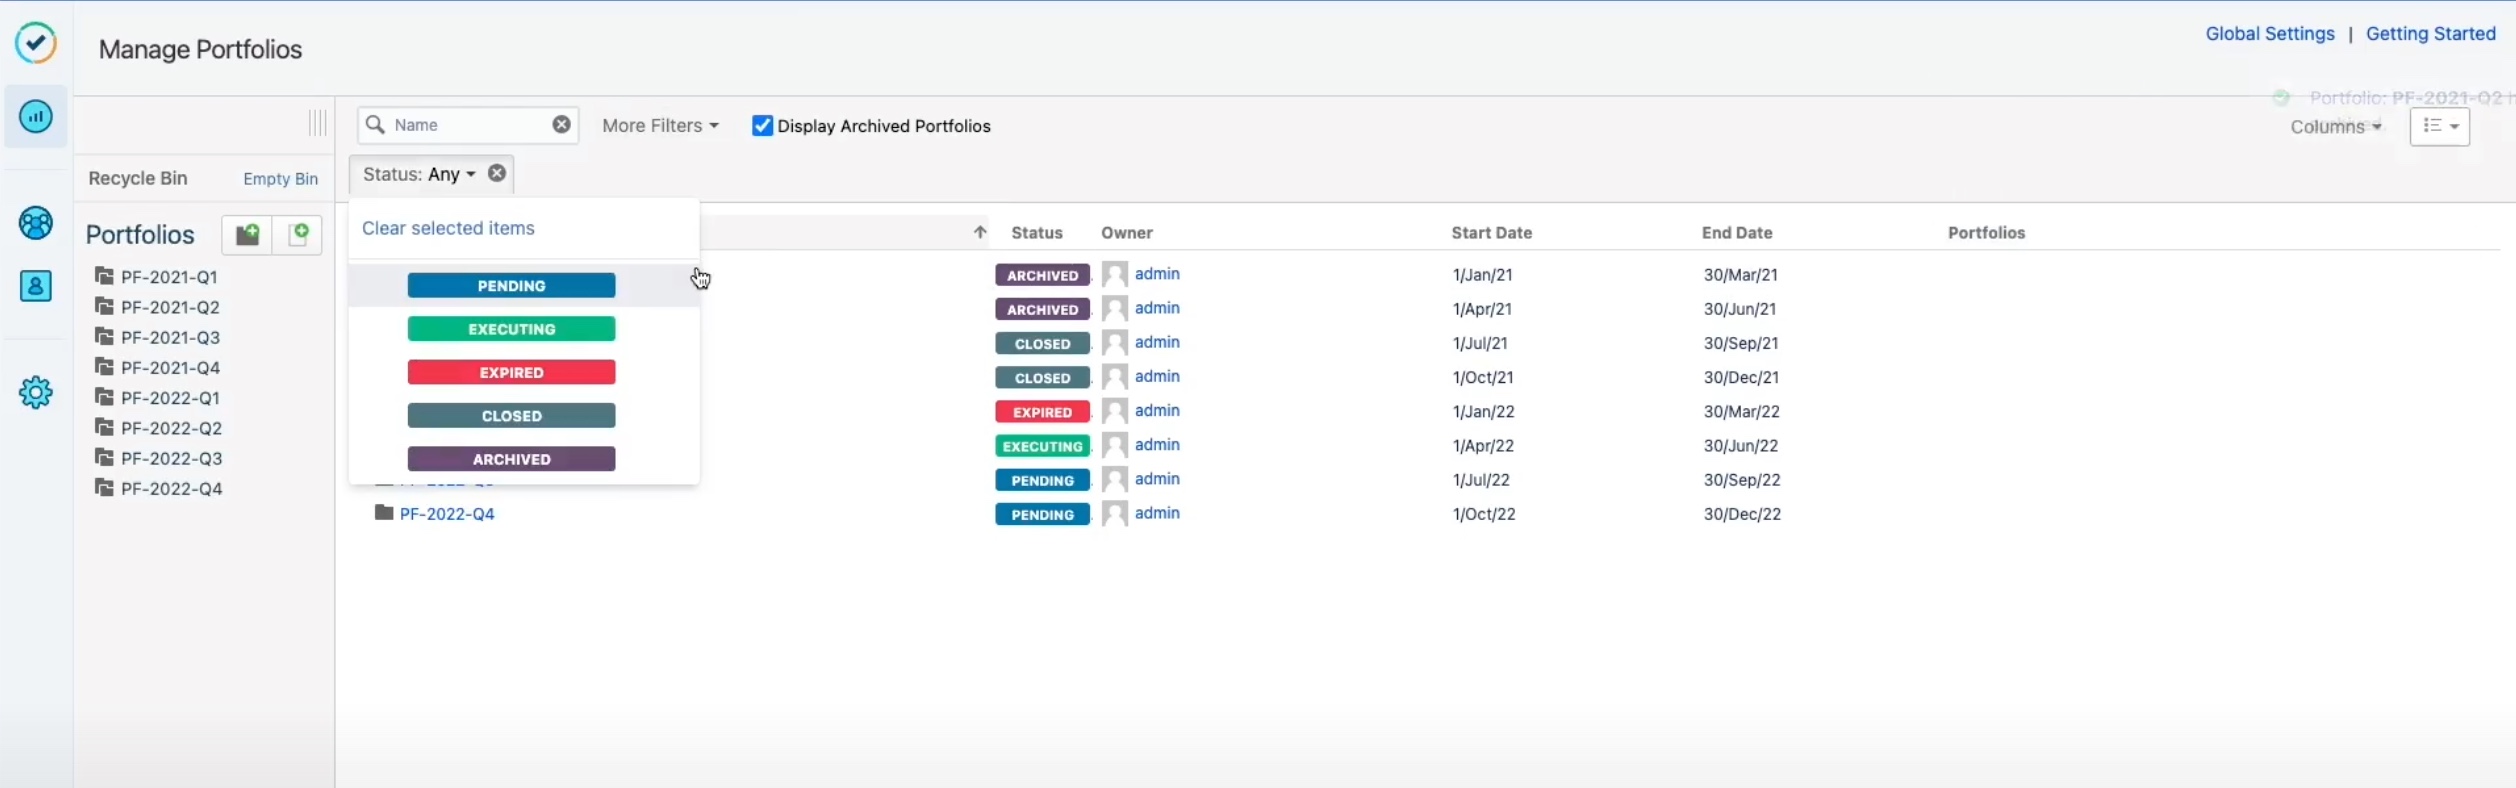2516x788 pixels.
Task: Open the teams sidebar icon
Action: tap(36, 223)
